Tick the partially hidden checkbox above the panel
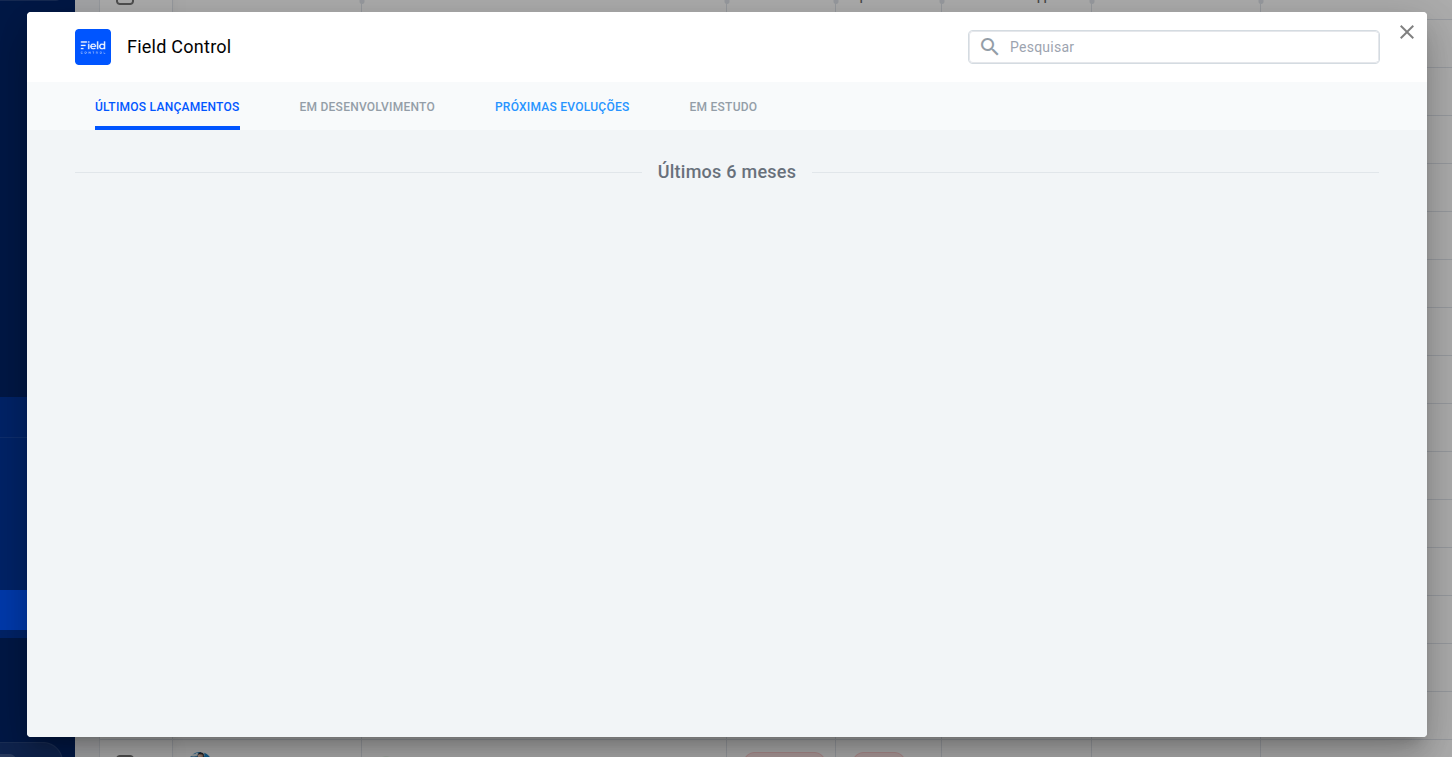The image size is (1452, 757). [125, 2]
